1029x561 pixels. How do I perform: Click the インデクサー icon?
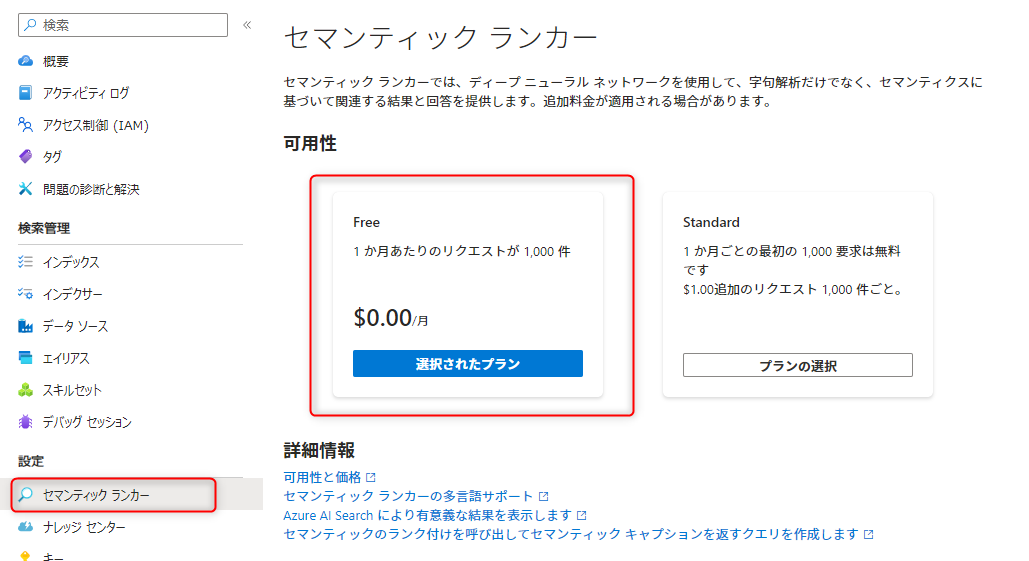coord(26,294)
